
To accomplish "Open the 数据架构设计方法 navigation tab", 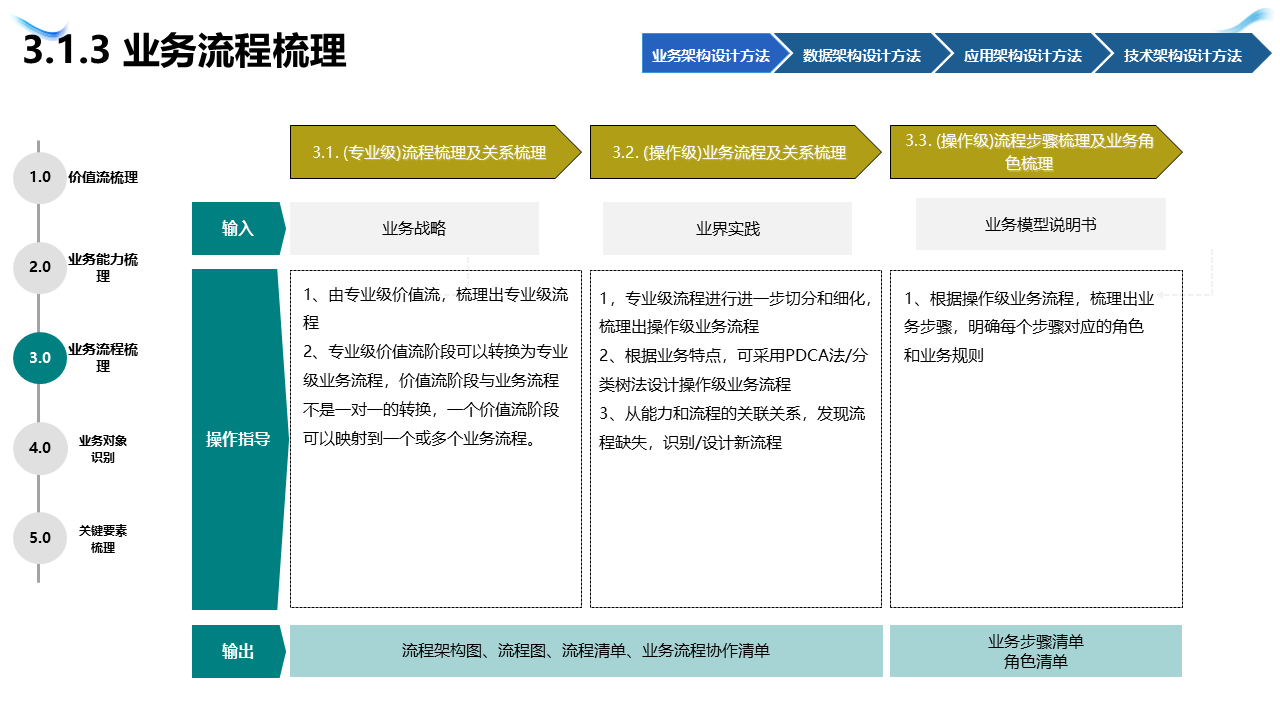I will click(861, 55).
